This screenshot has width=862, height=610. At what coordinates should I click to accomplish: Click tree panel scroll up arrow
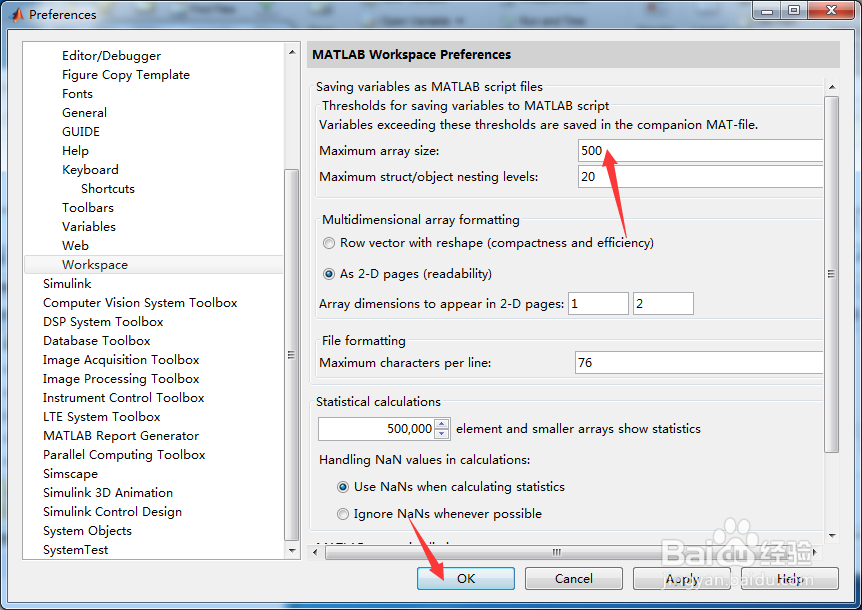(292, 52)
